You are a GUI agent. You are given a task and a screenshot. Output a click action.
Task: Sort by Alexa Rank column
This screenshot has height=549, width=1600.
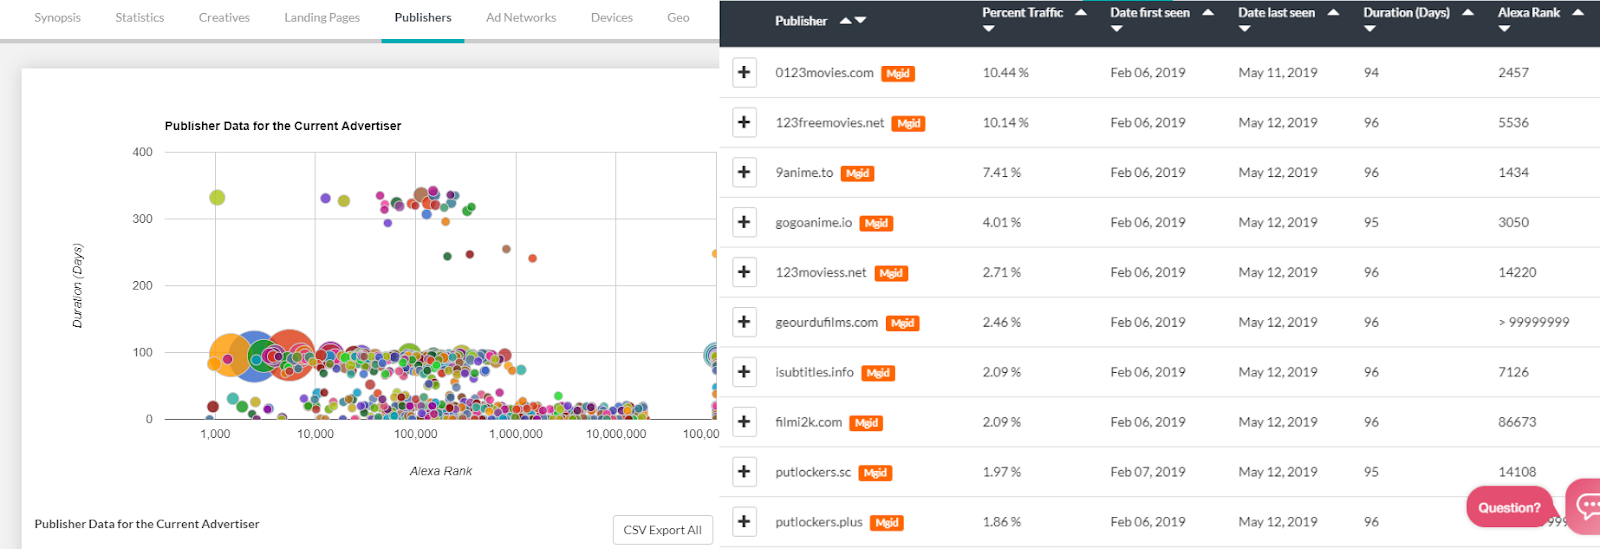[1540, 20]
